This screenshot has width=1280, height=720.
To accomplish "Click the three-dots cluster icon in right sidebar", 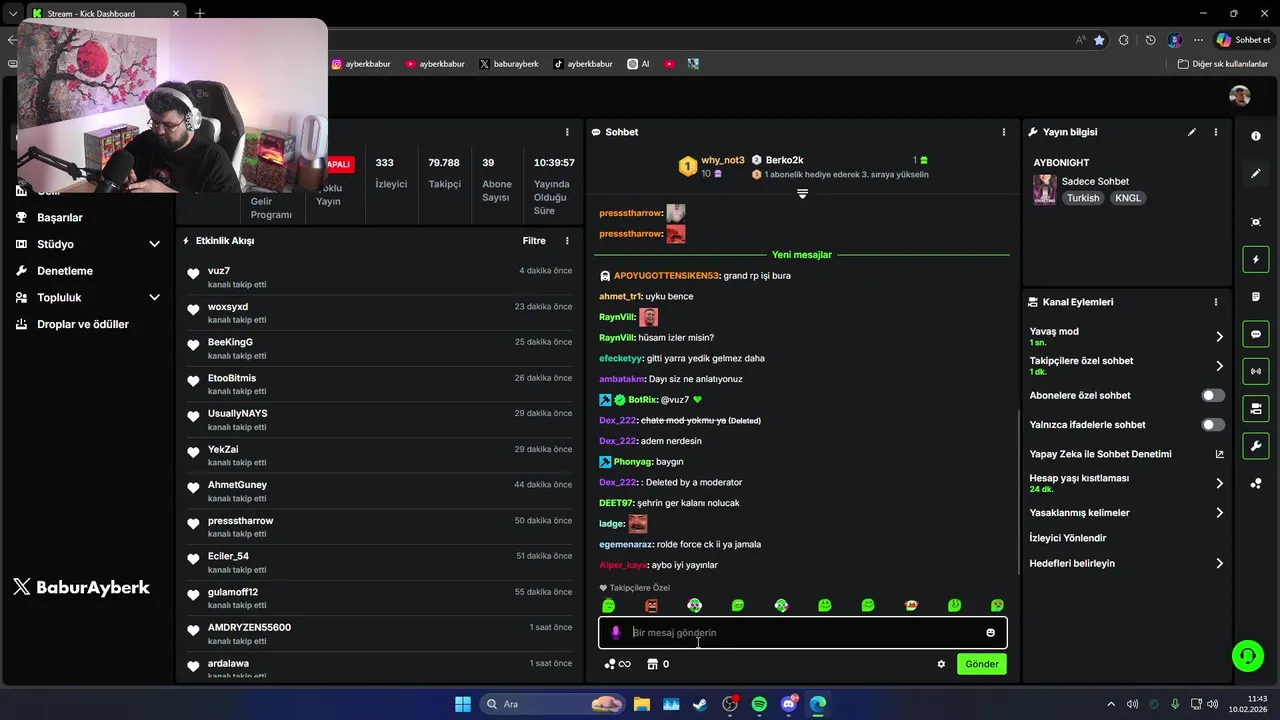I will point(1256,483).
